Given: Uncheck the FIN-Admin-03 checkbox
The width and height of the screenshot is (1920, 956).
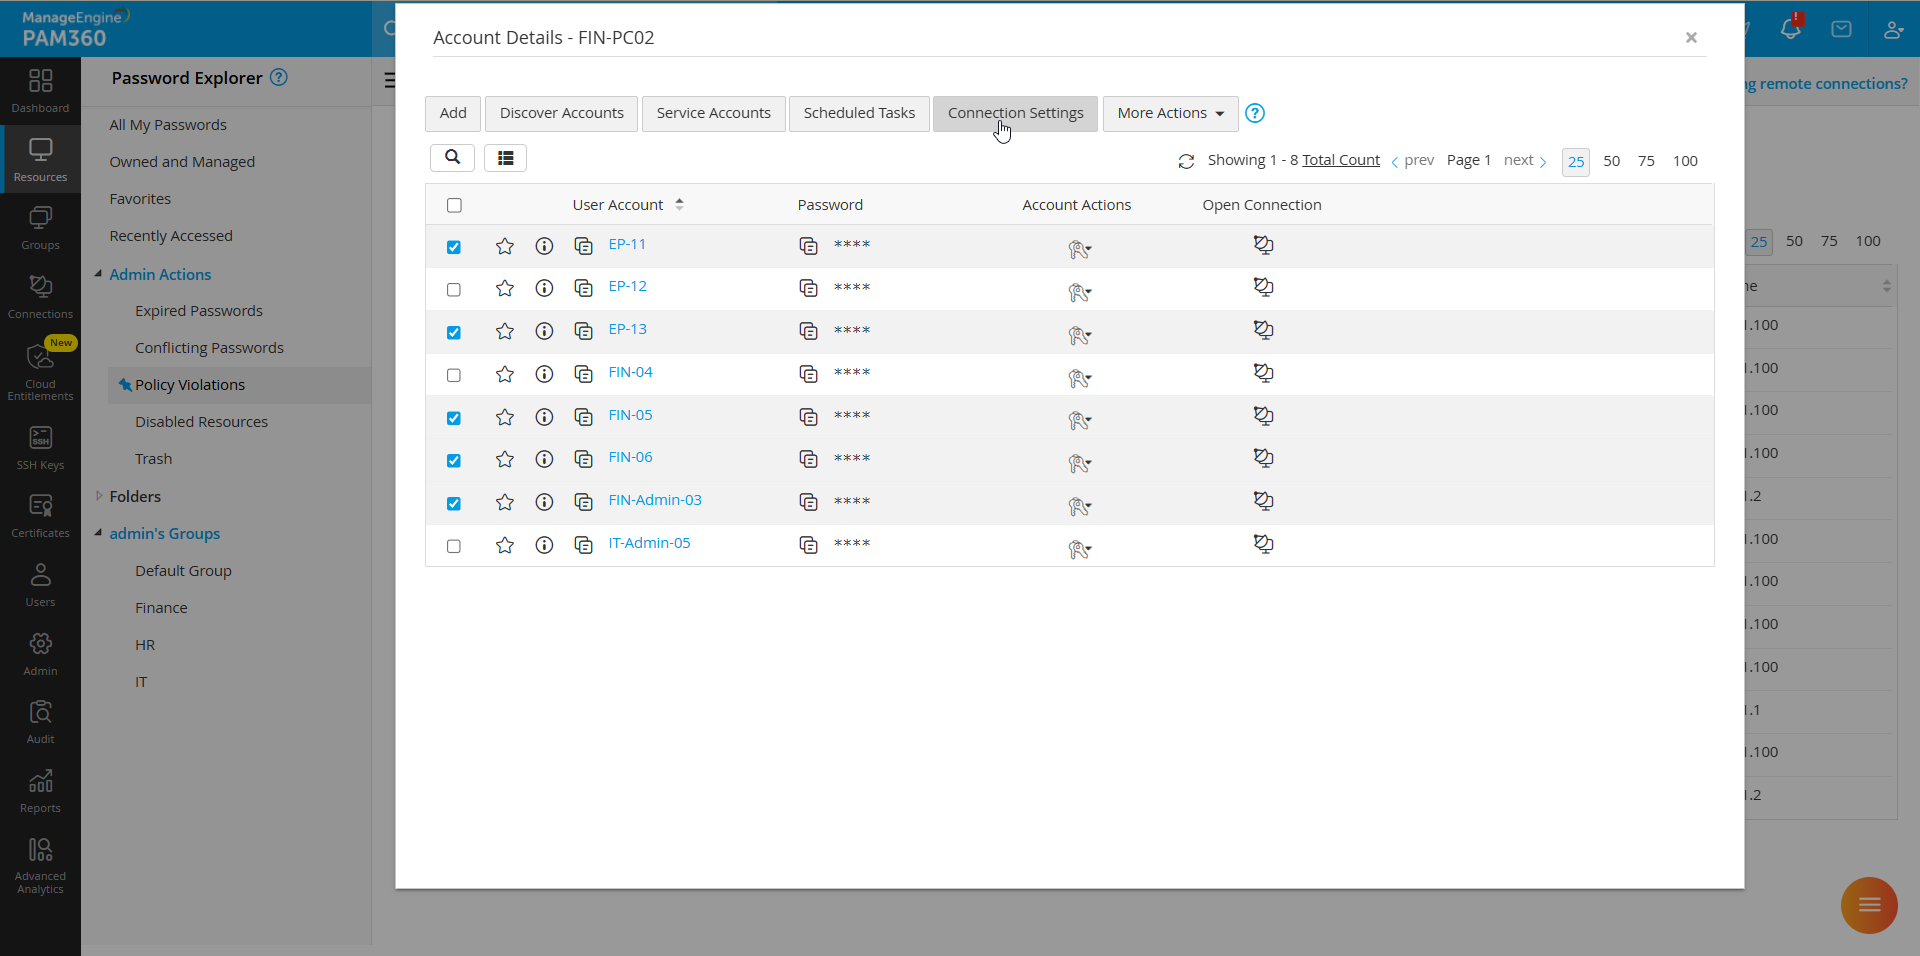Looking at the screenshot, I should [454, 503].
